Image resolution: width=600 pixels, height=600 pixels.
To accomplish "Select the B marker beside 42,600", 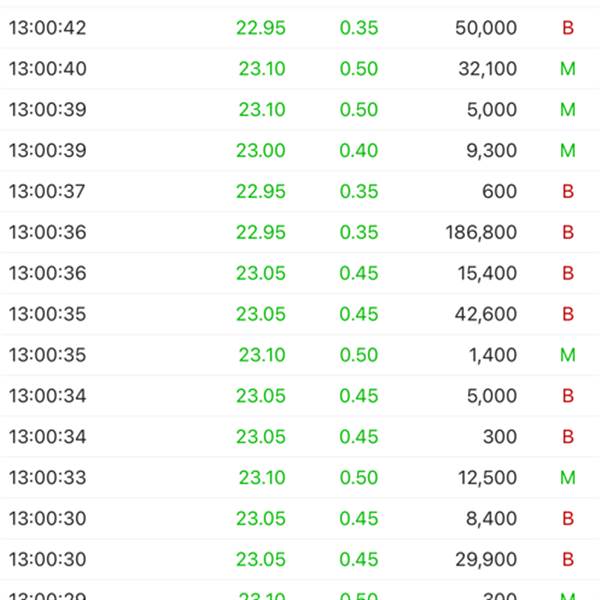I will [x=568, y=314].
